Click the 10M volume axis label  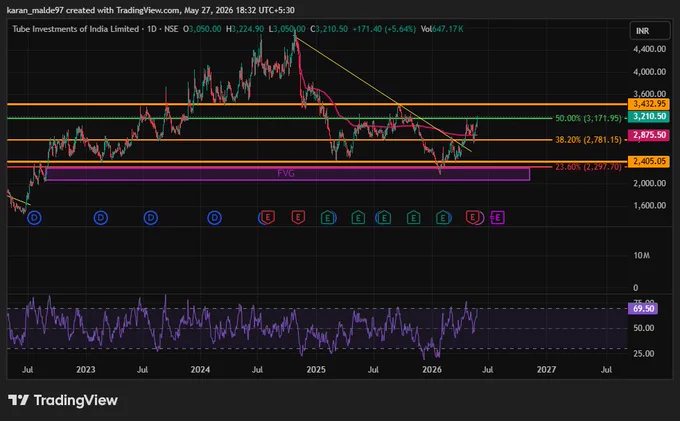(x=641, y=255)
